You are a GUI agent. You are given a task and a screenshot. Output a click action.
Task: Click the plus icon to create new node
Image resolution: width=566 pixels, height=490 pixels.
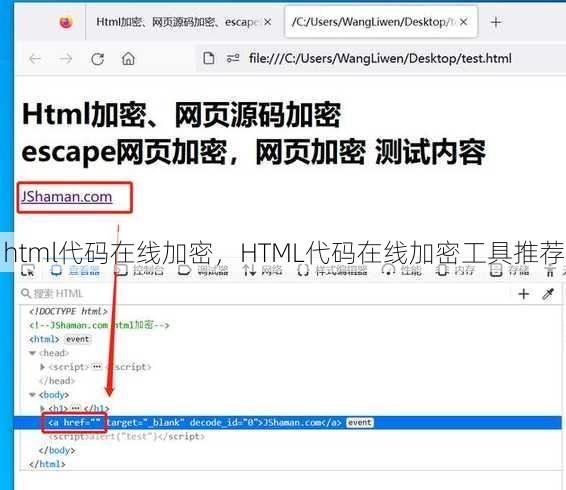[x=524, y=294]
